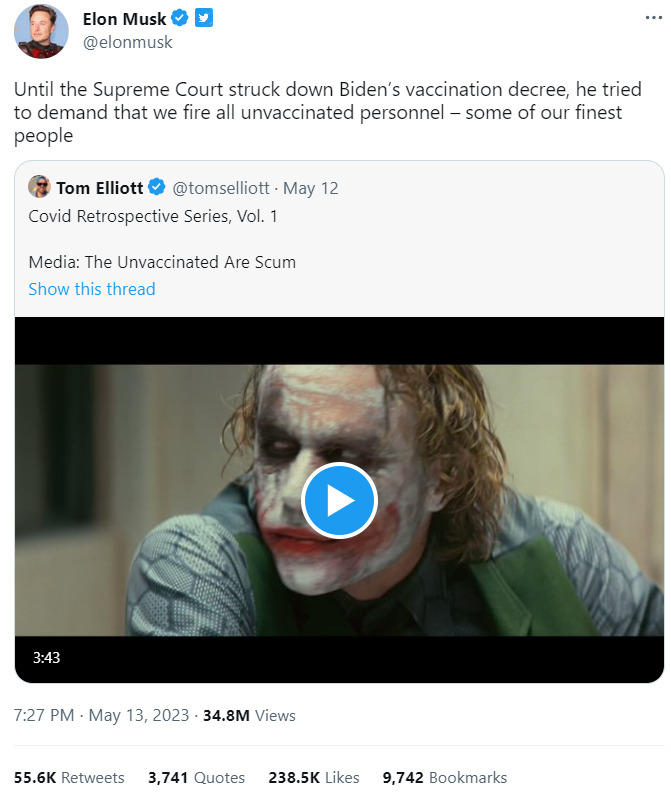The width and height of the screenshot is (671, 793).
Task: Open the 238.5K Likes list
Action: 315,777
